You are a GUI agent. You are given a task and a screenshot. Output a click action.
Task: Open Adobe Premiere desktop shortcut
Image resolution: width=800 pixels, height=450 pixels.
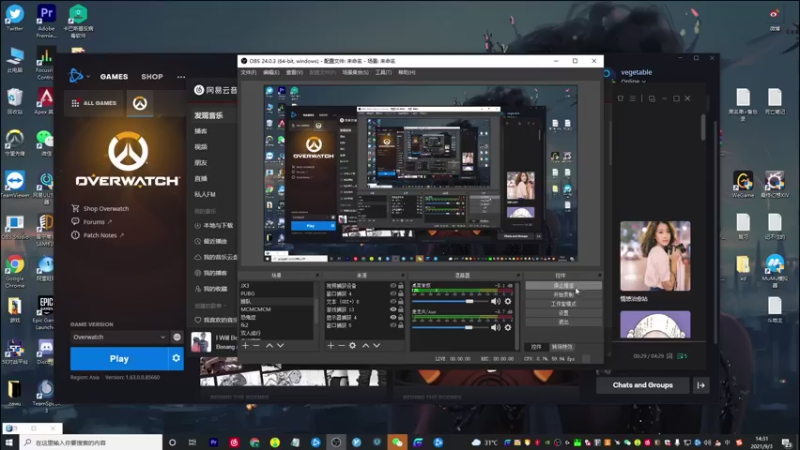pyautogui.click(x=46, y=20)
